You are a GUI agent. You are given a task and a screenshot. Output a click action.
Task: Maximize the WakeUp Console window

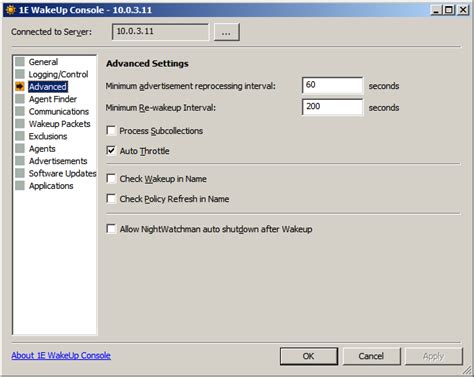coord(449,10)
